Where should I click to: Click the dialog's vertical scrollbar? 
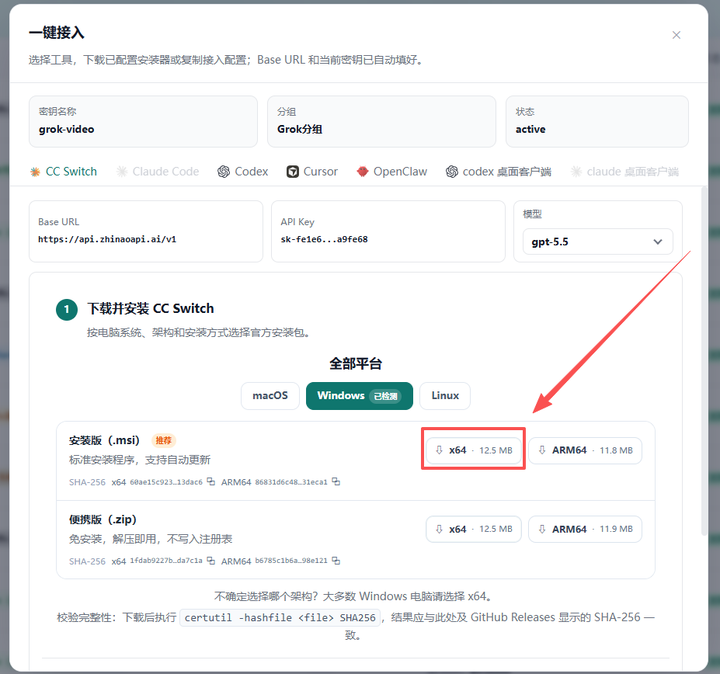click(x=704, y=361)
